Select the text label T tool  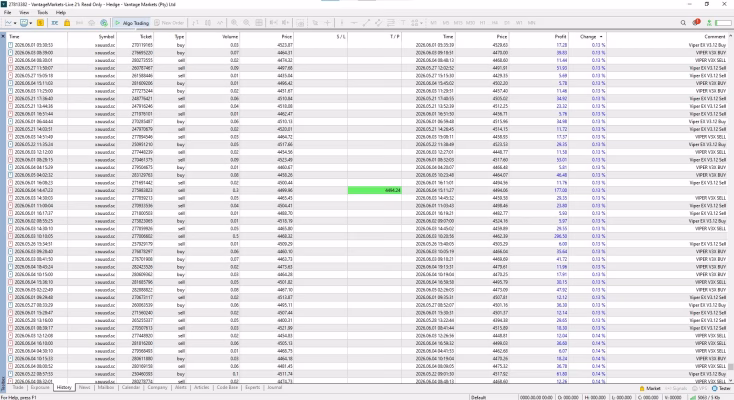[x=403, y=22]
